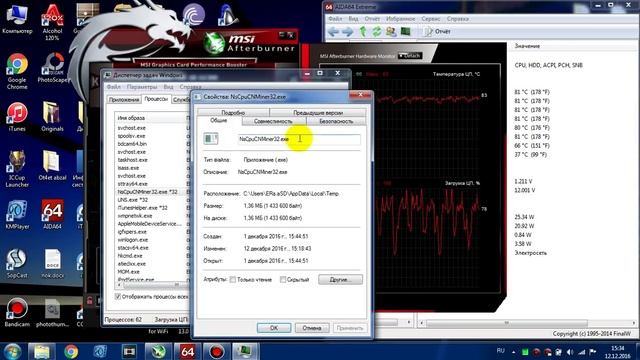Open the Справка menu in AIDA64
640x360 pixels.
[x=457, y=19]
